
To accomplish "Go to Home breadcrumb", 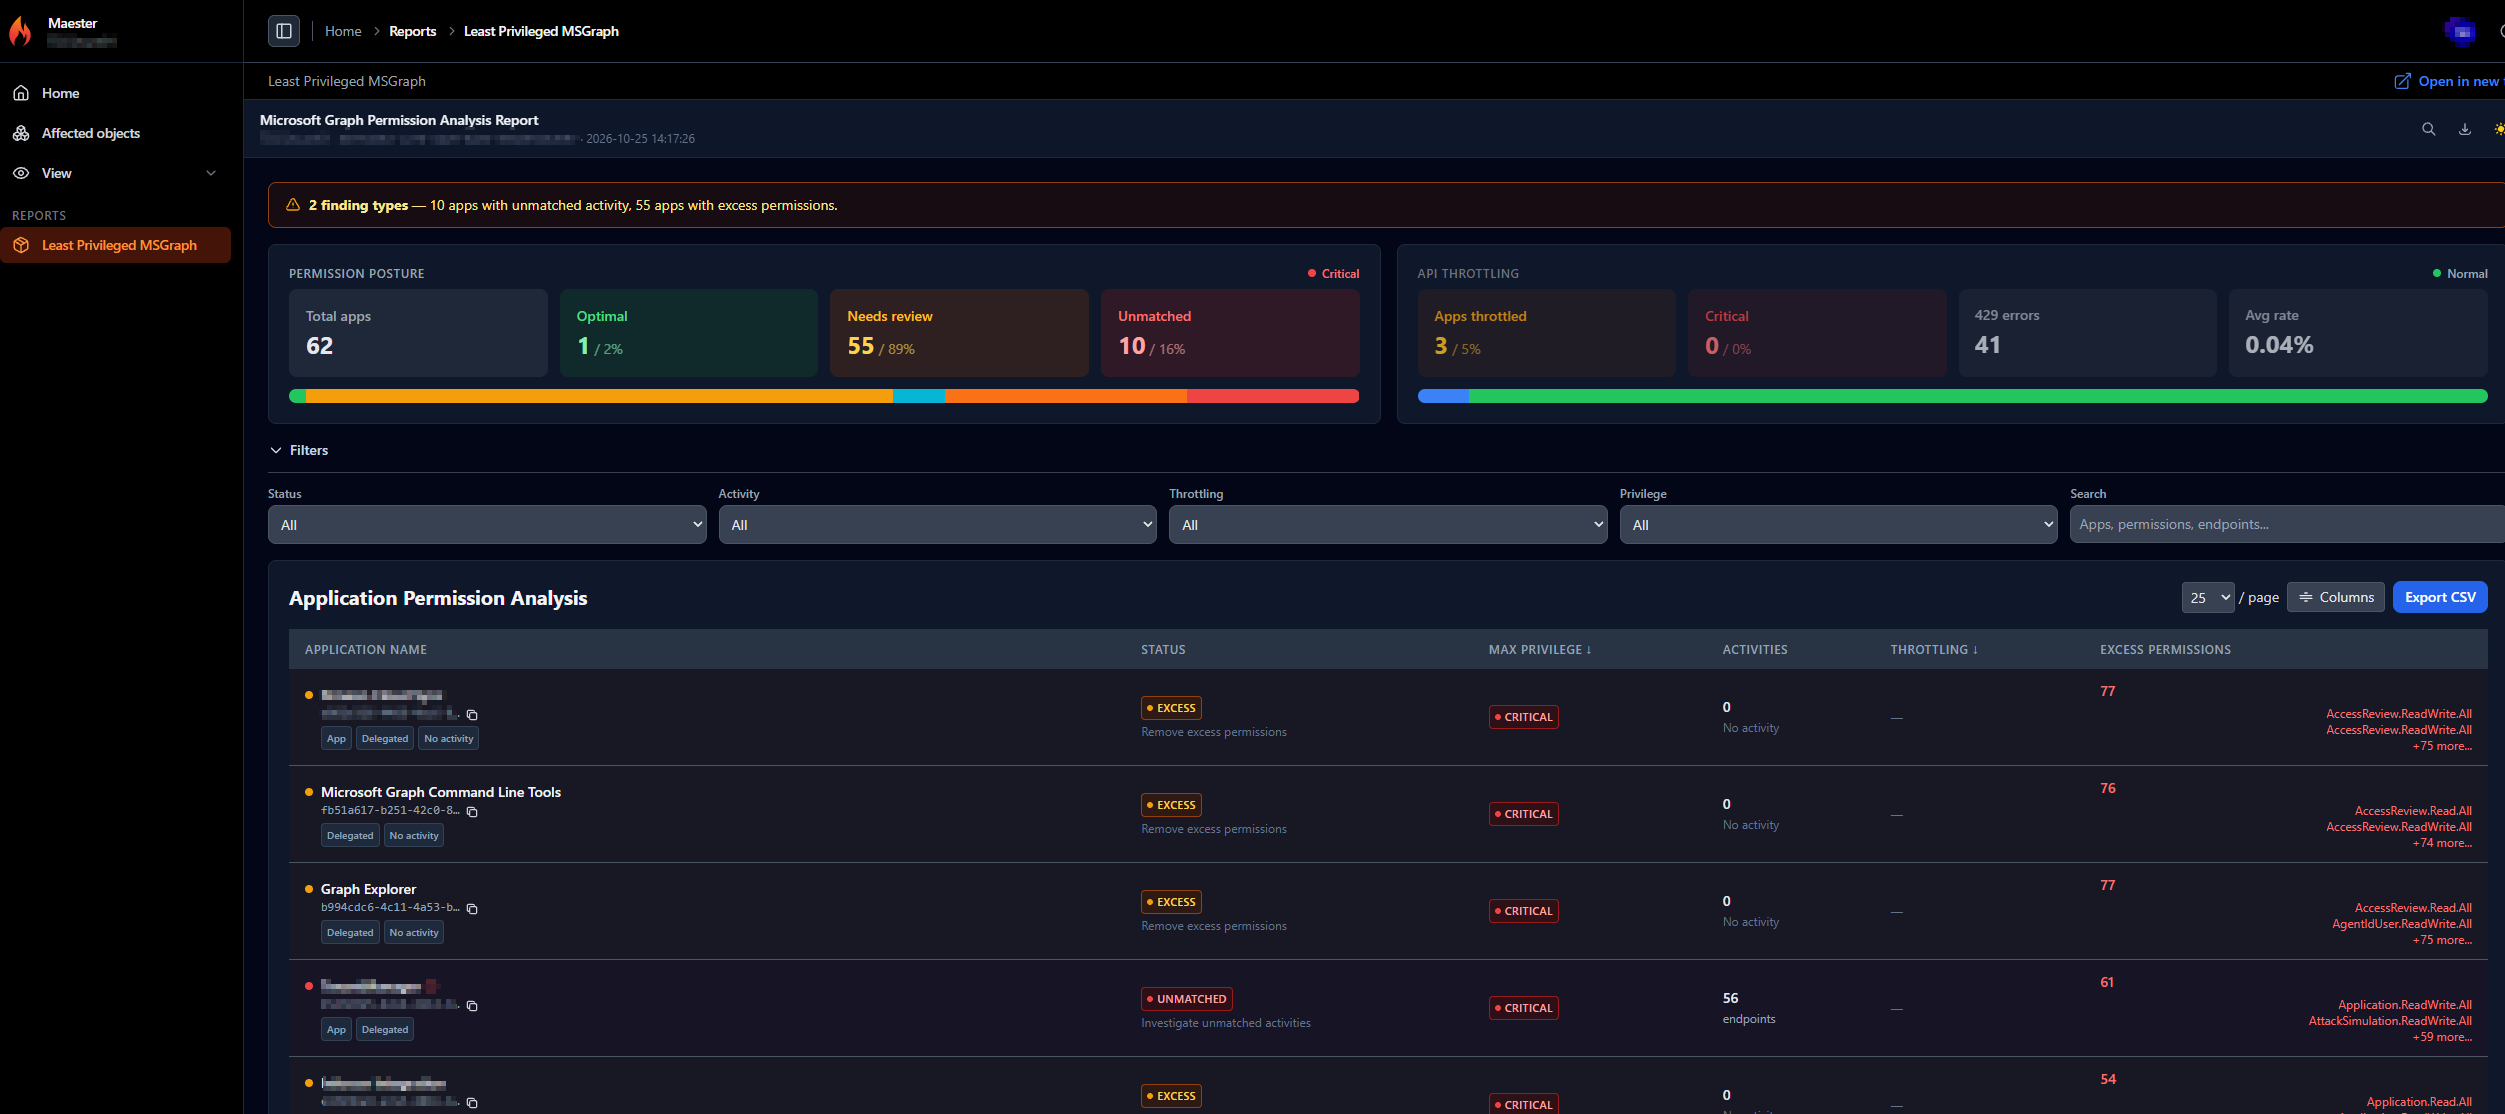I will (x=343, y=31).
